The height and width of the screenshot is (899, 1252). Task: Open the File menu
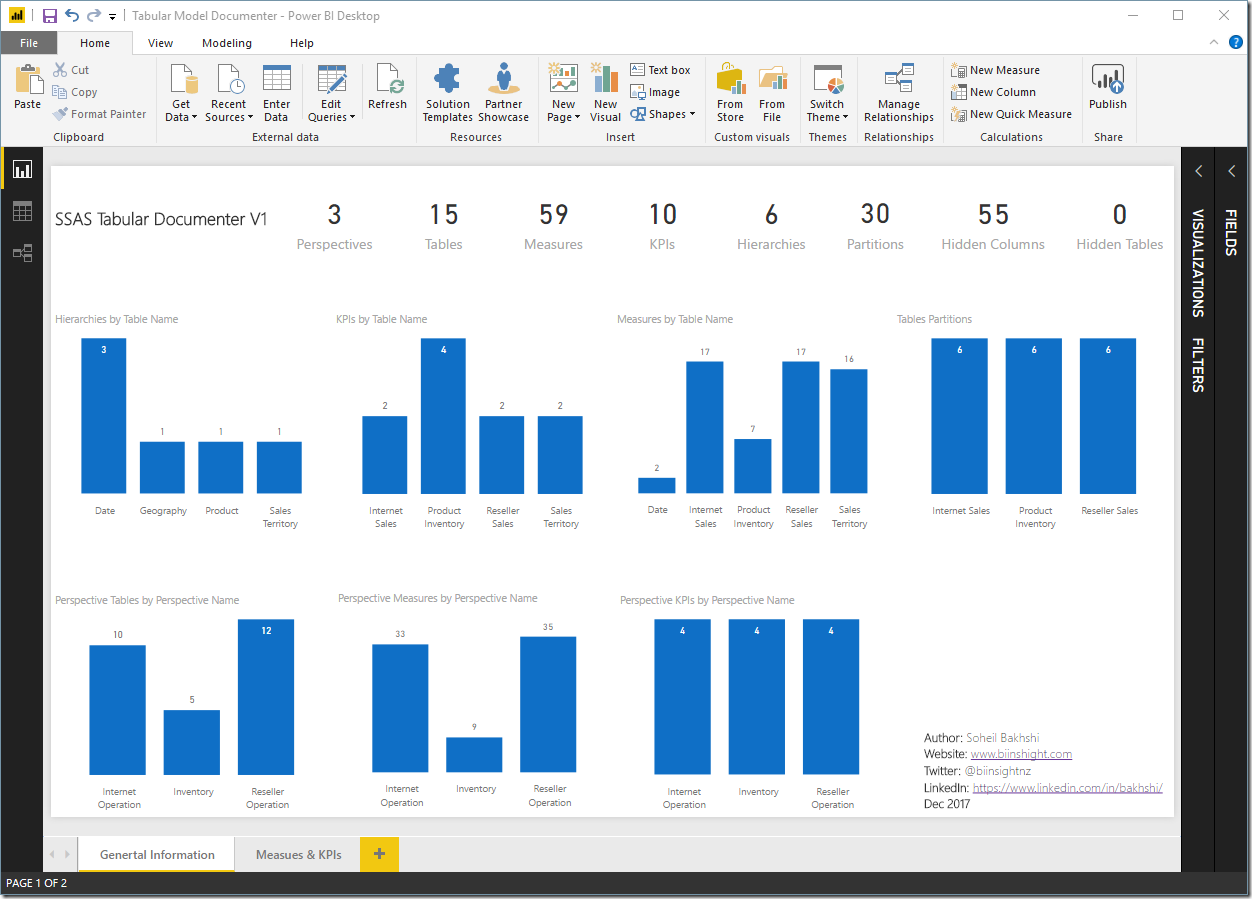[x=28, y=43]
